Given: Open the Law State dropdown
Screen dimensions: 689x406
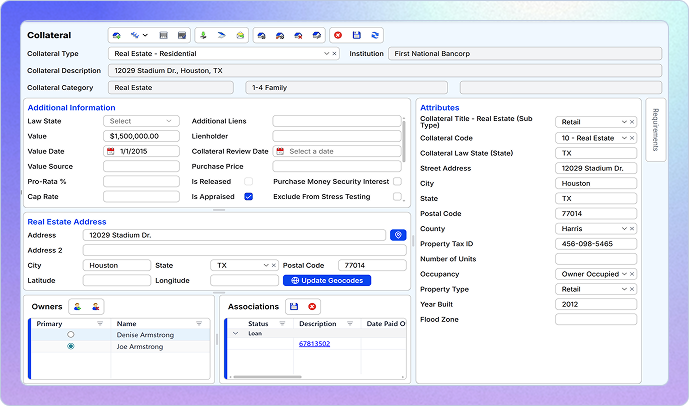Looking at the screenshot, I should (x=141, y=121).
